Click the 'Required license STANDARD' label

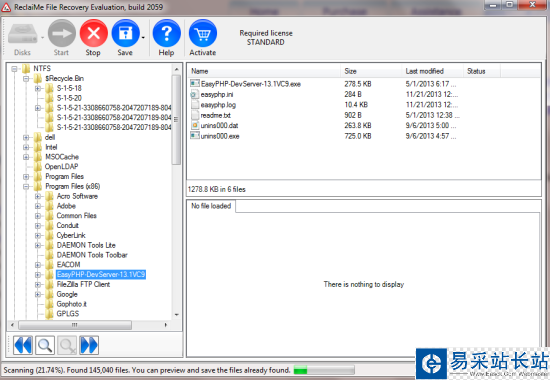click(x=266, y=38)
